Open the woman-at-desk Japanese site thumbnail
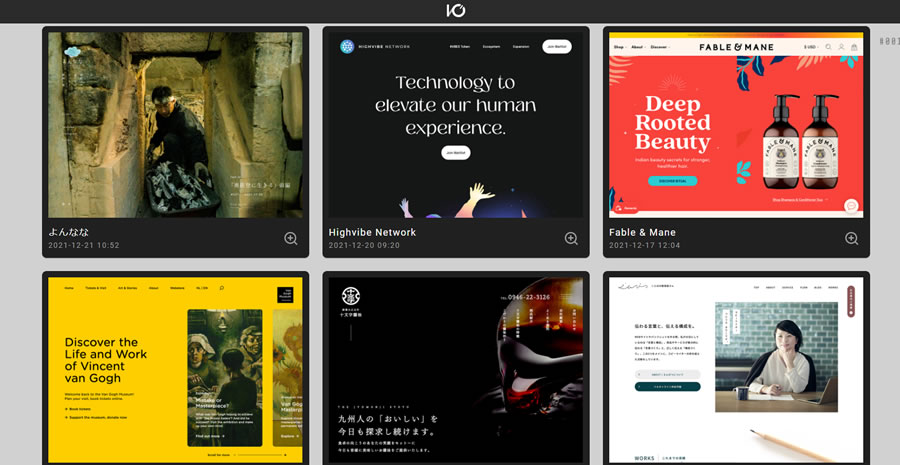Viewport: 900px width, 465px height. (x=735, y=370)
